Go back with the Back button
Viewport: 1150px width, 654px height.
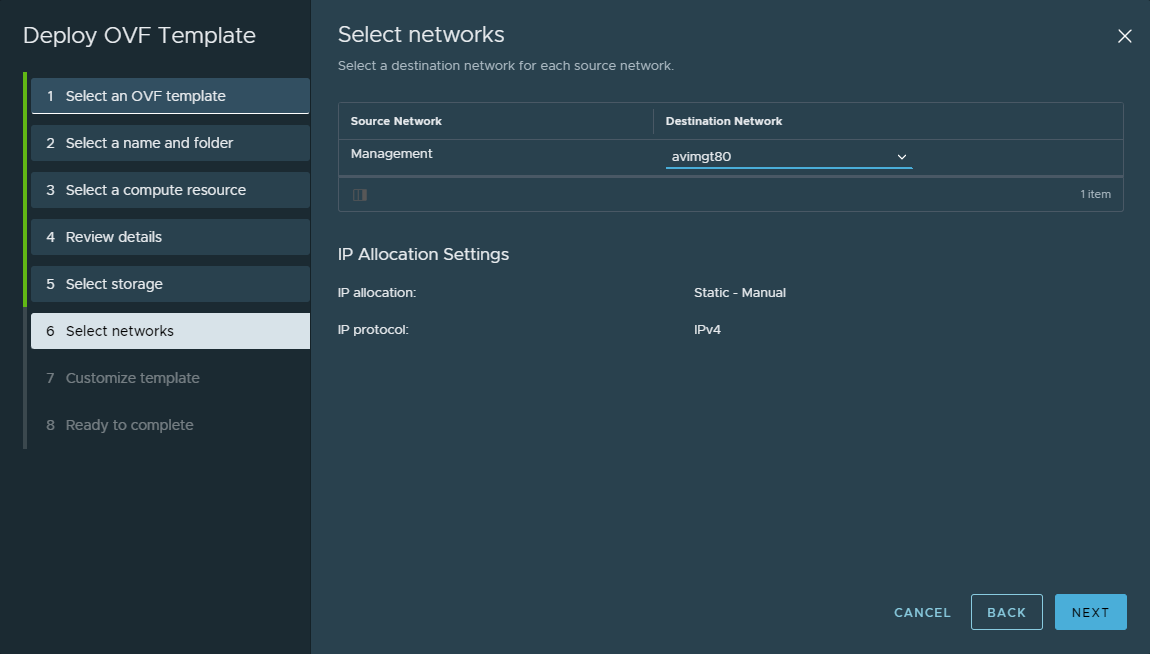1006,612
